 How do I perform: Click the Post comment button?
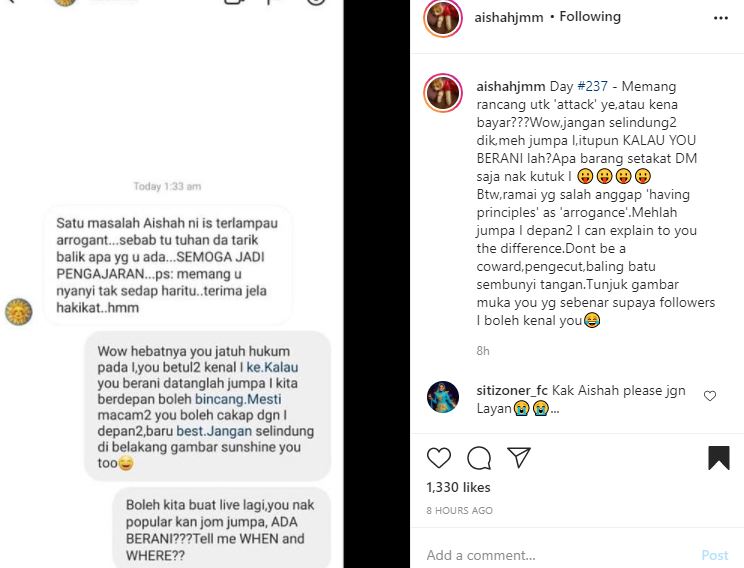(715, 555)
